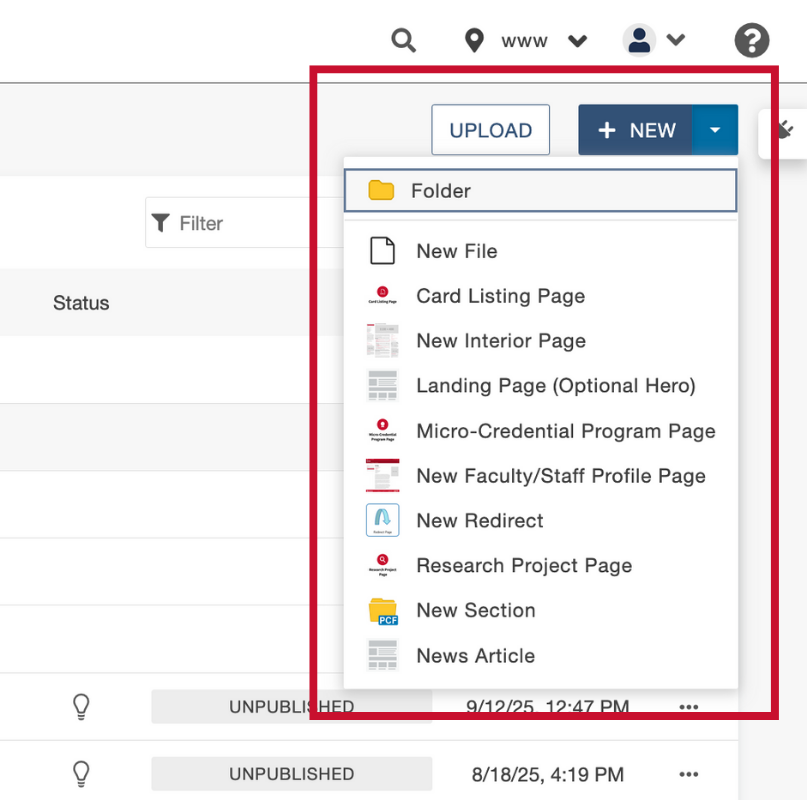Click the filter funnel icon
807x800 pixels.
point(161,223)
